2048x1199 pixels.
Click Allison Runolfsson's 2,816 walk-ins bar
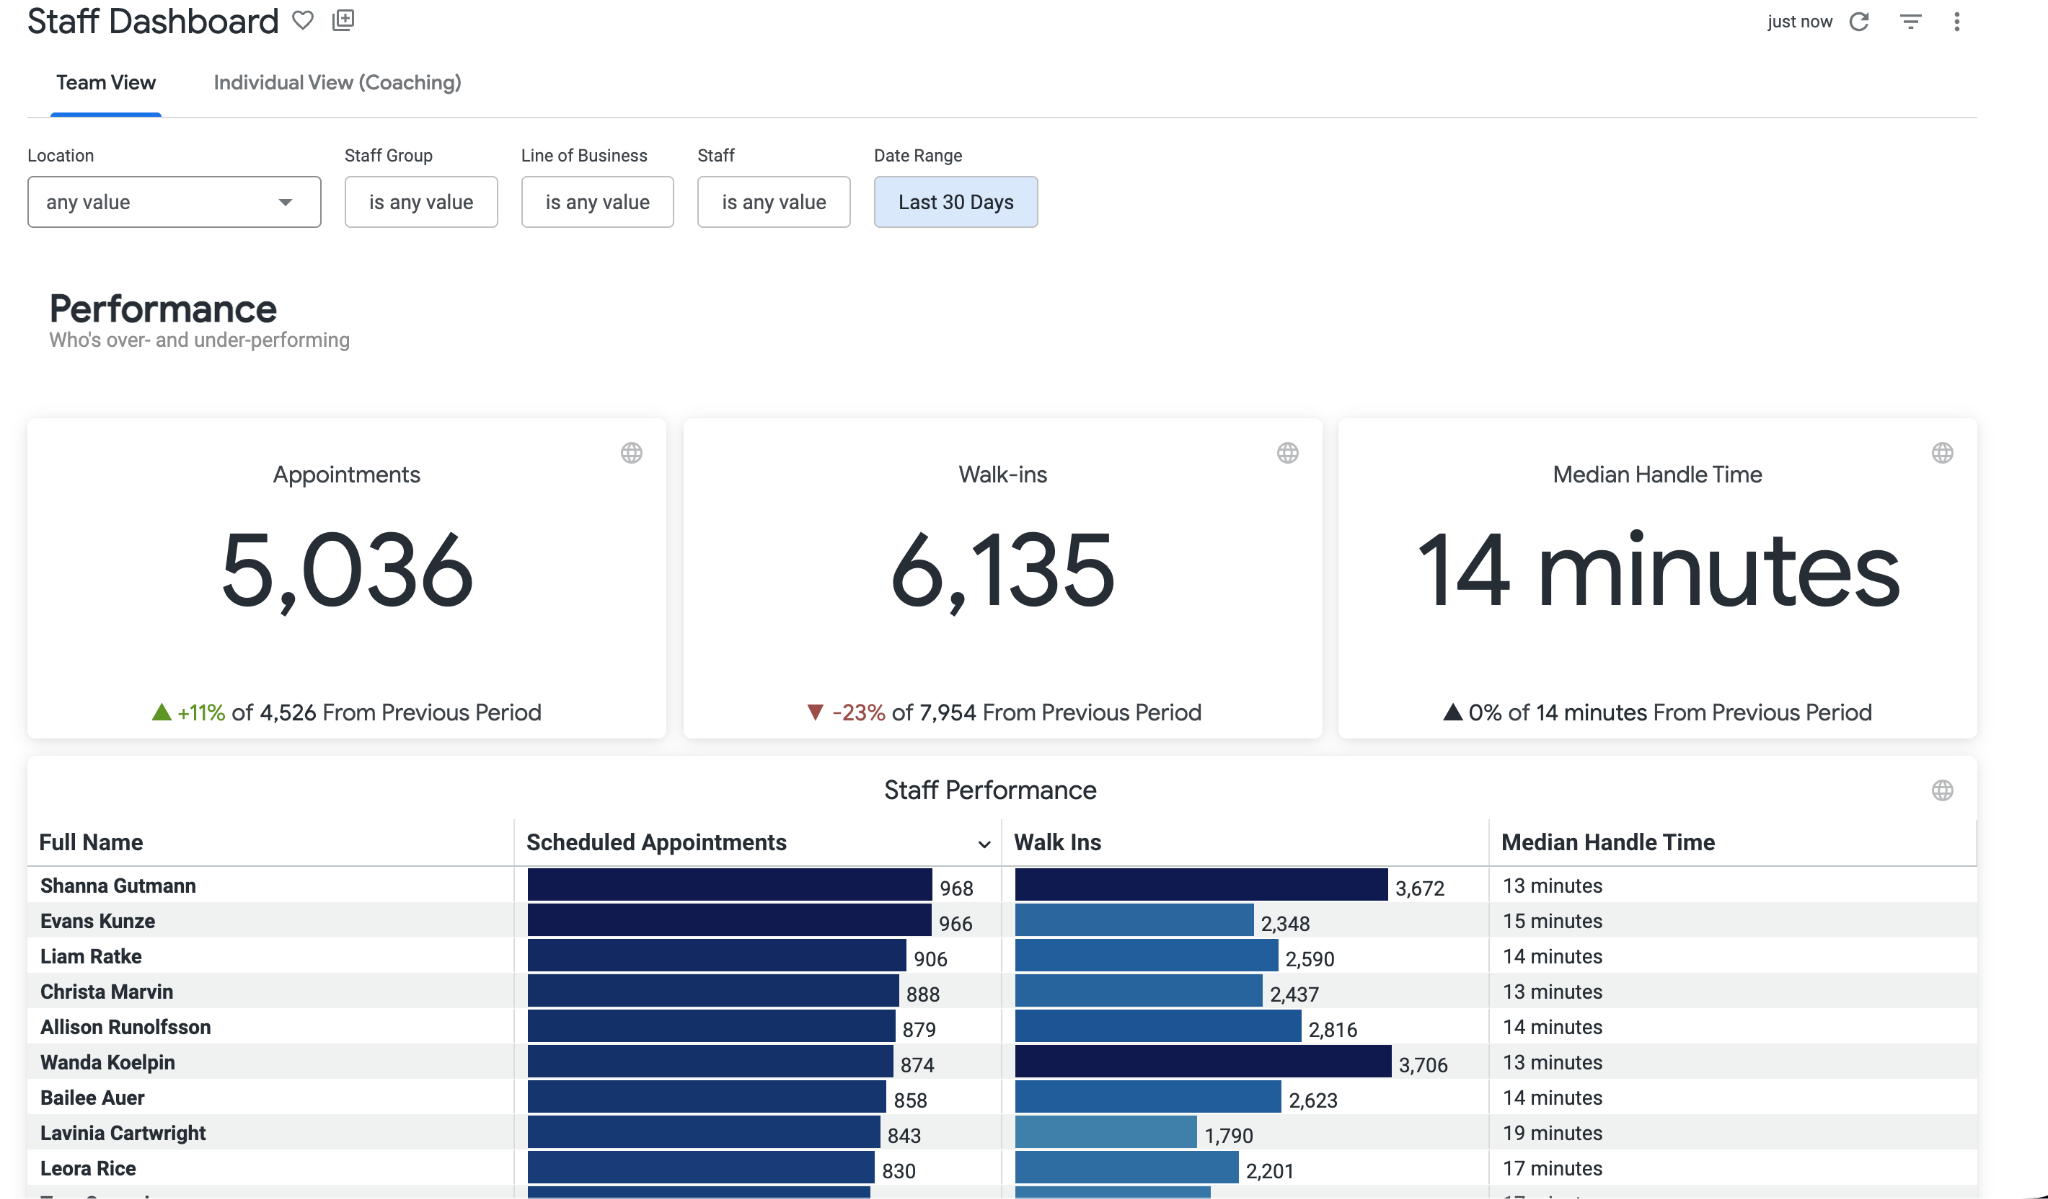pos(1158,1027)
